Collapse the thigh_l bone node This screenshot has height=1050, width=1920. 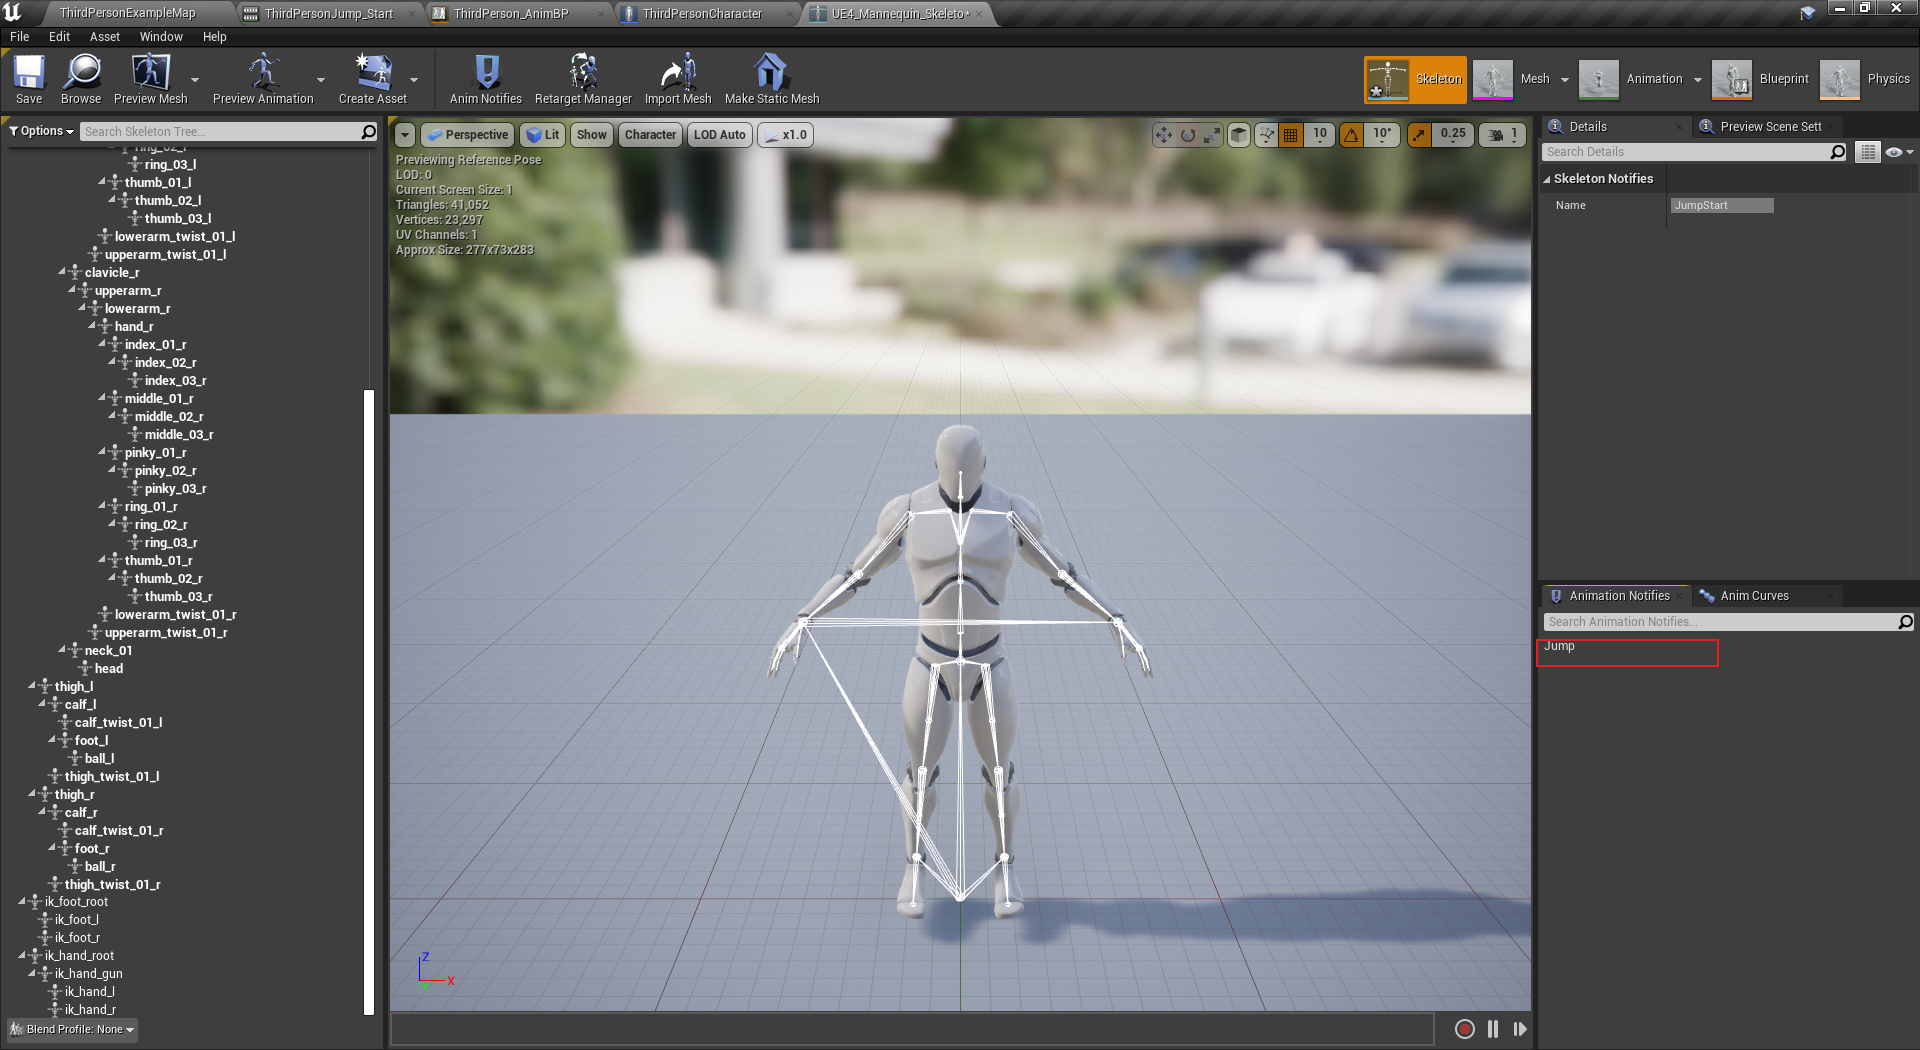pyautogui.click(x=32, y=686)
